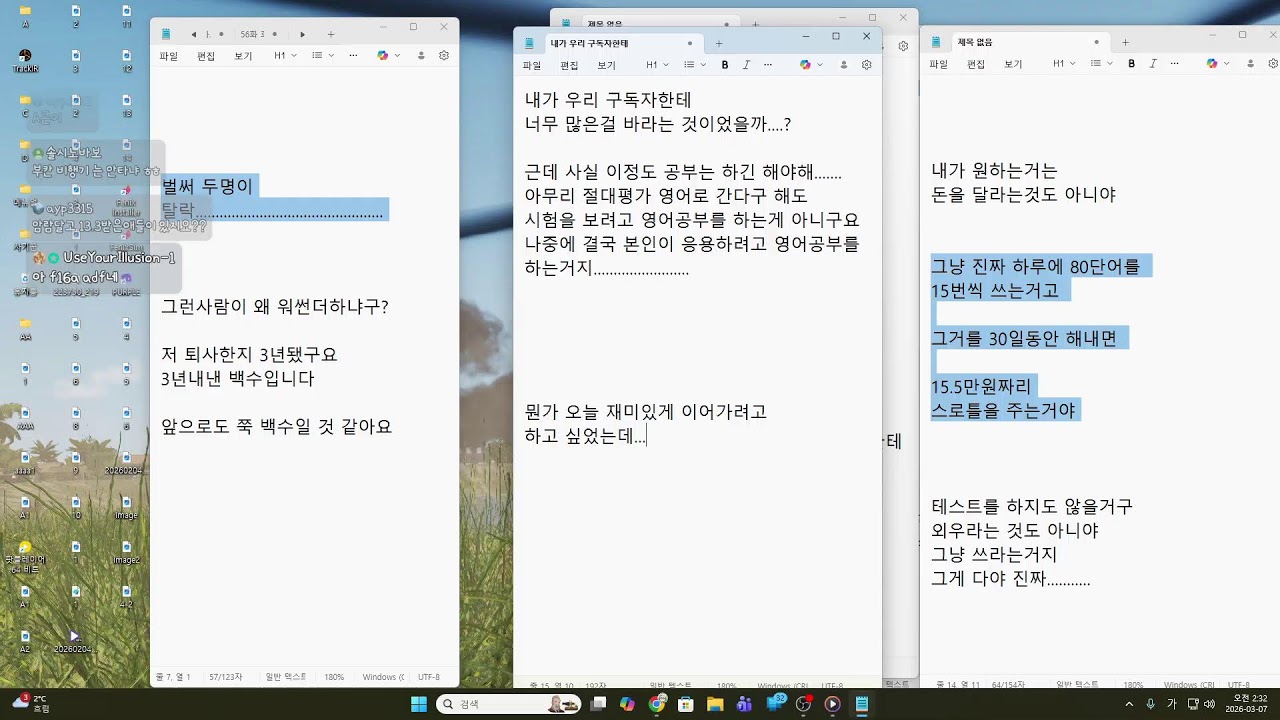Image resolution: width=1280 pixels, height=720 pixels.
Task: Toggle bold in the right 제목 없음 Notepad window
Action: pos(1132,63)
